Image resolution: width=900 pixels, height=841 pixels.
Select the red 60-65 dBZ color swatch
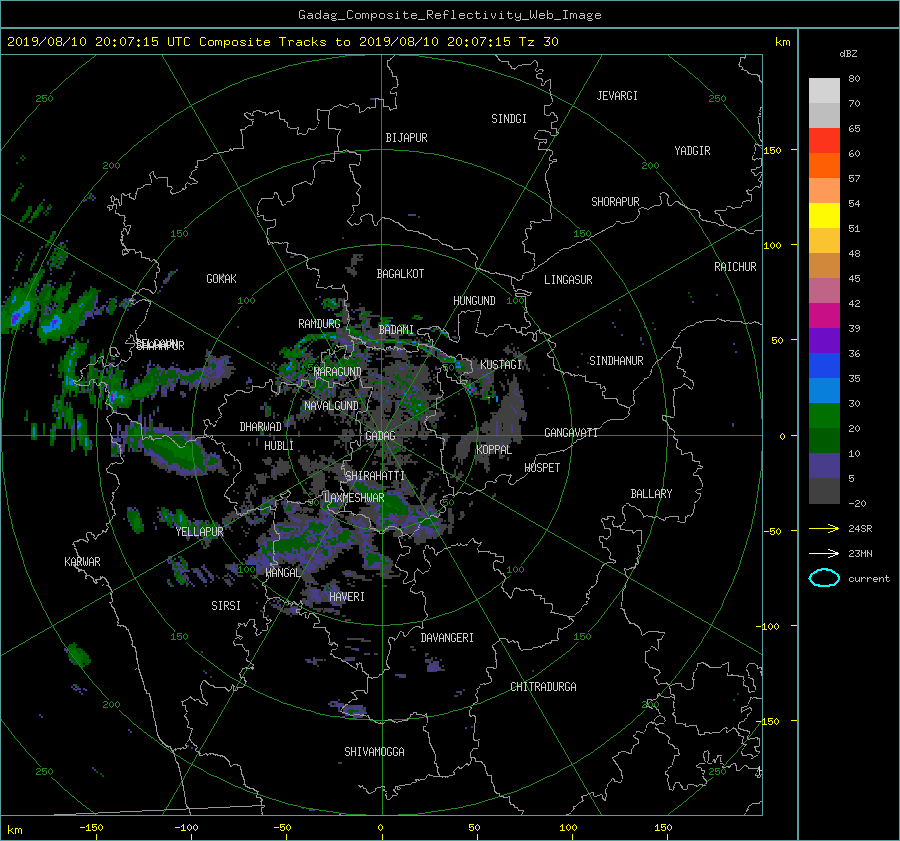(824, 141)
